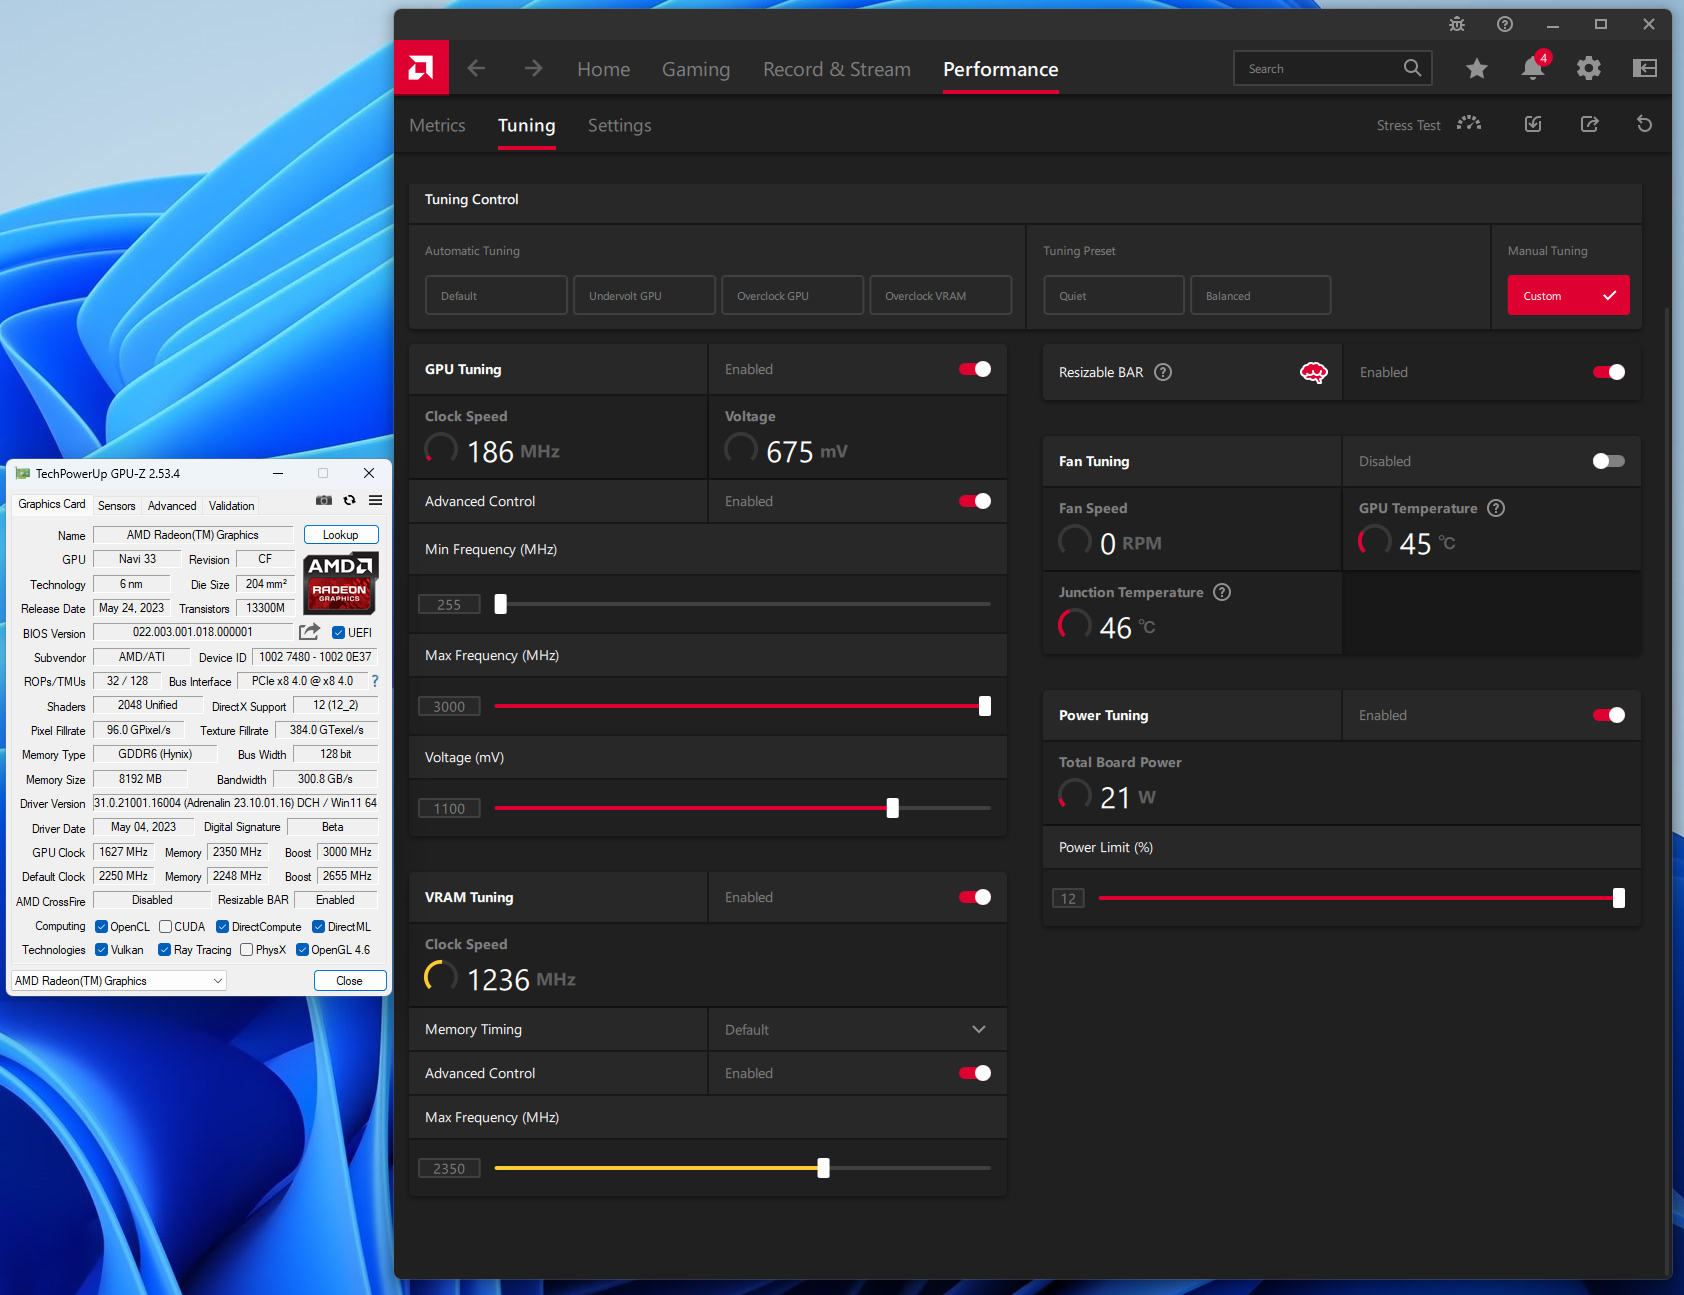Go forward with the right arrow
The height and width of the screenshot is (1295, 1684).
tap(533, 68)
